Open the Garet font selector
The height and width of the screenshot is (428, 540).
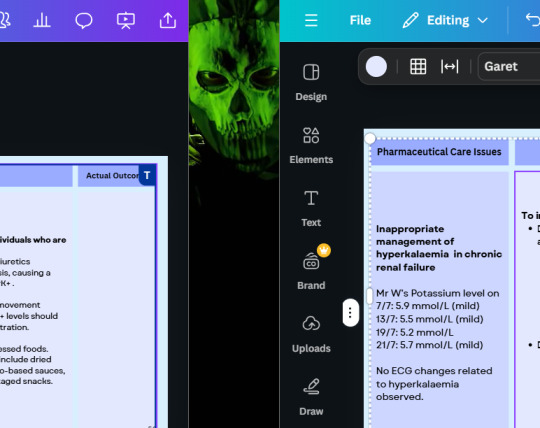tap(509, 66)
